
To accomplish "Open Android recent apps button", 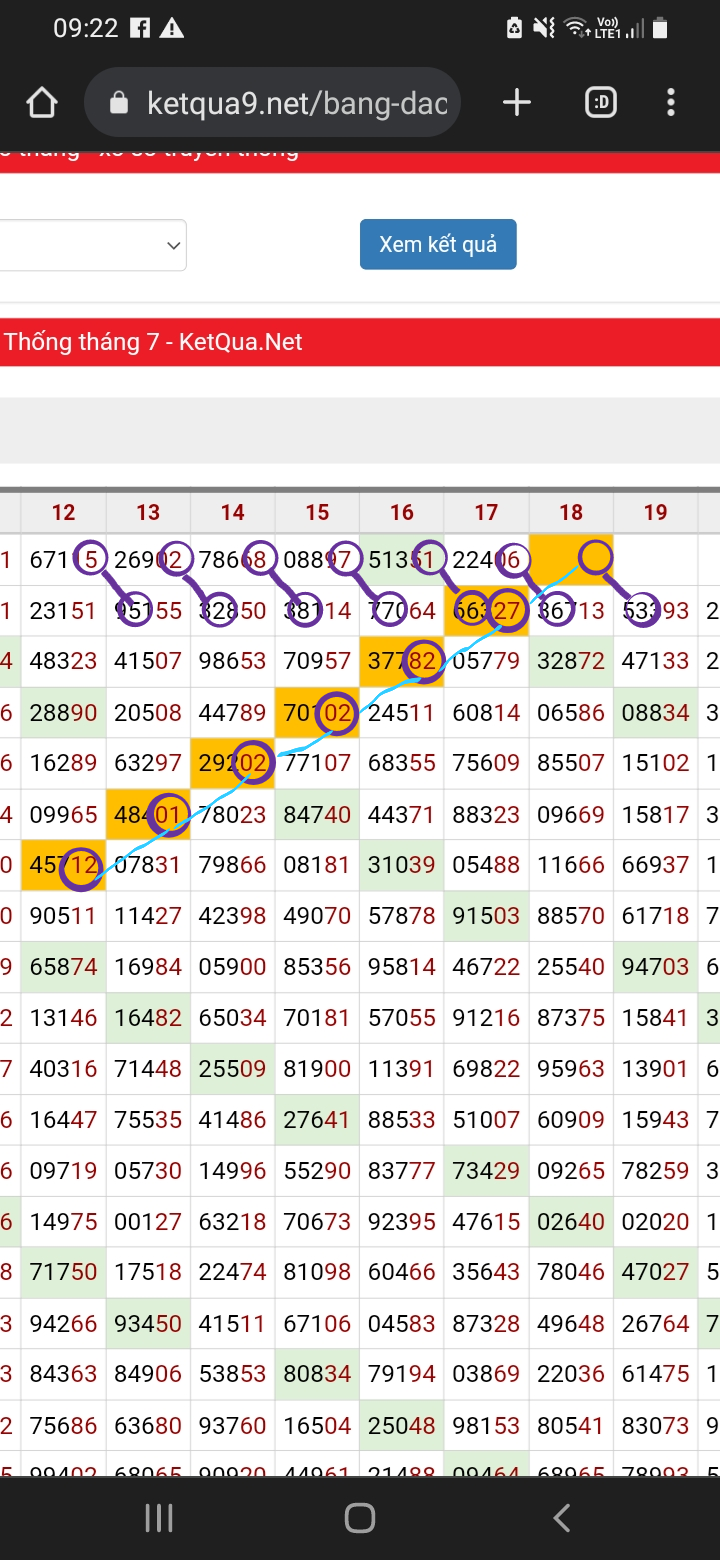I will 159,1518.
